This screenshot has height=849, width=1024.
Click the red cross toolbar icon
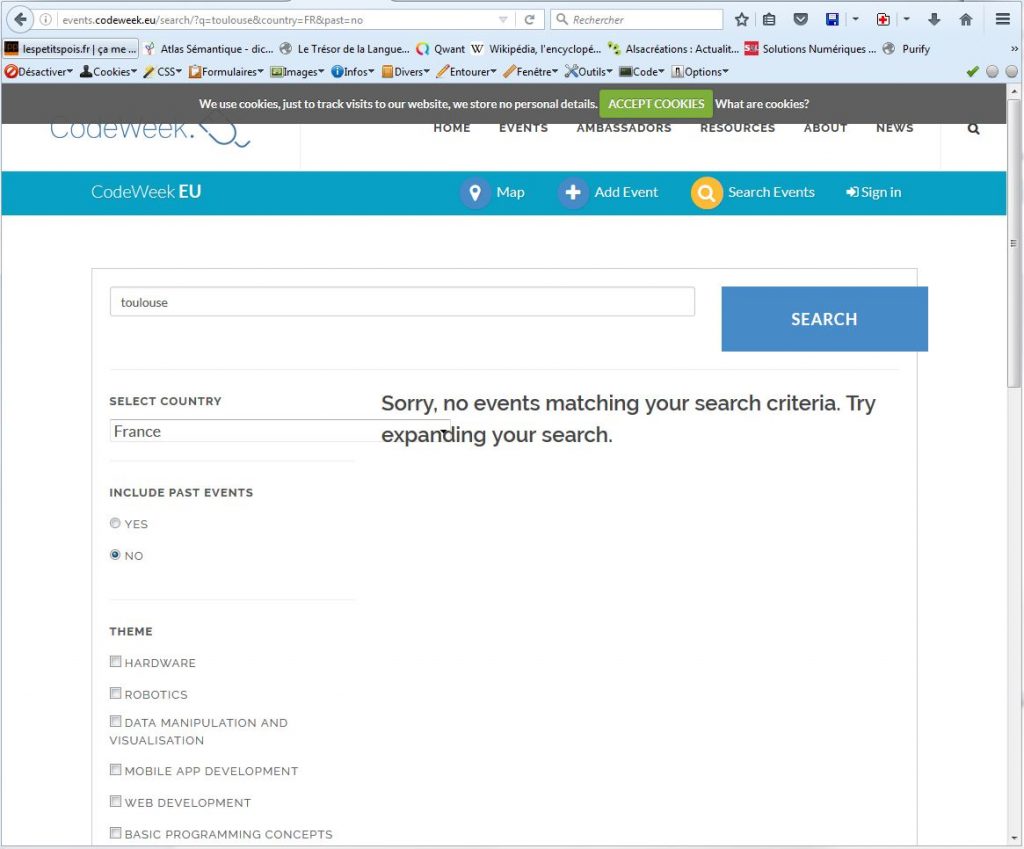click(883, 20)
